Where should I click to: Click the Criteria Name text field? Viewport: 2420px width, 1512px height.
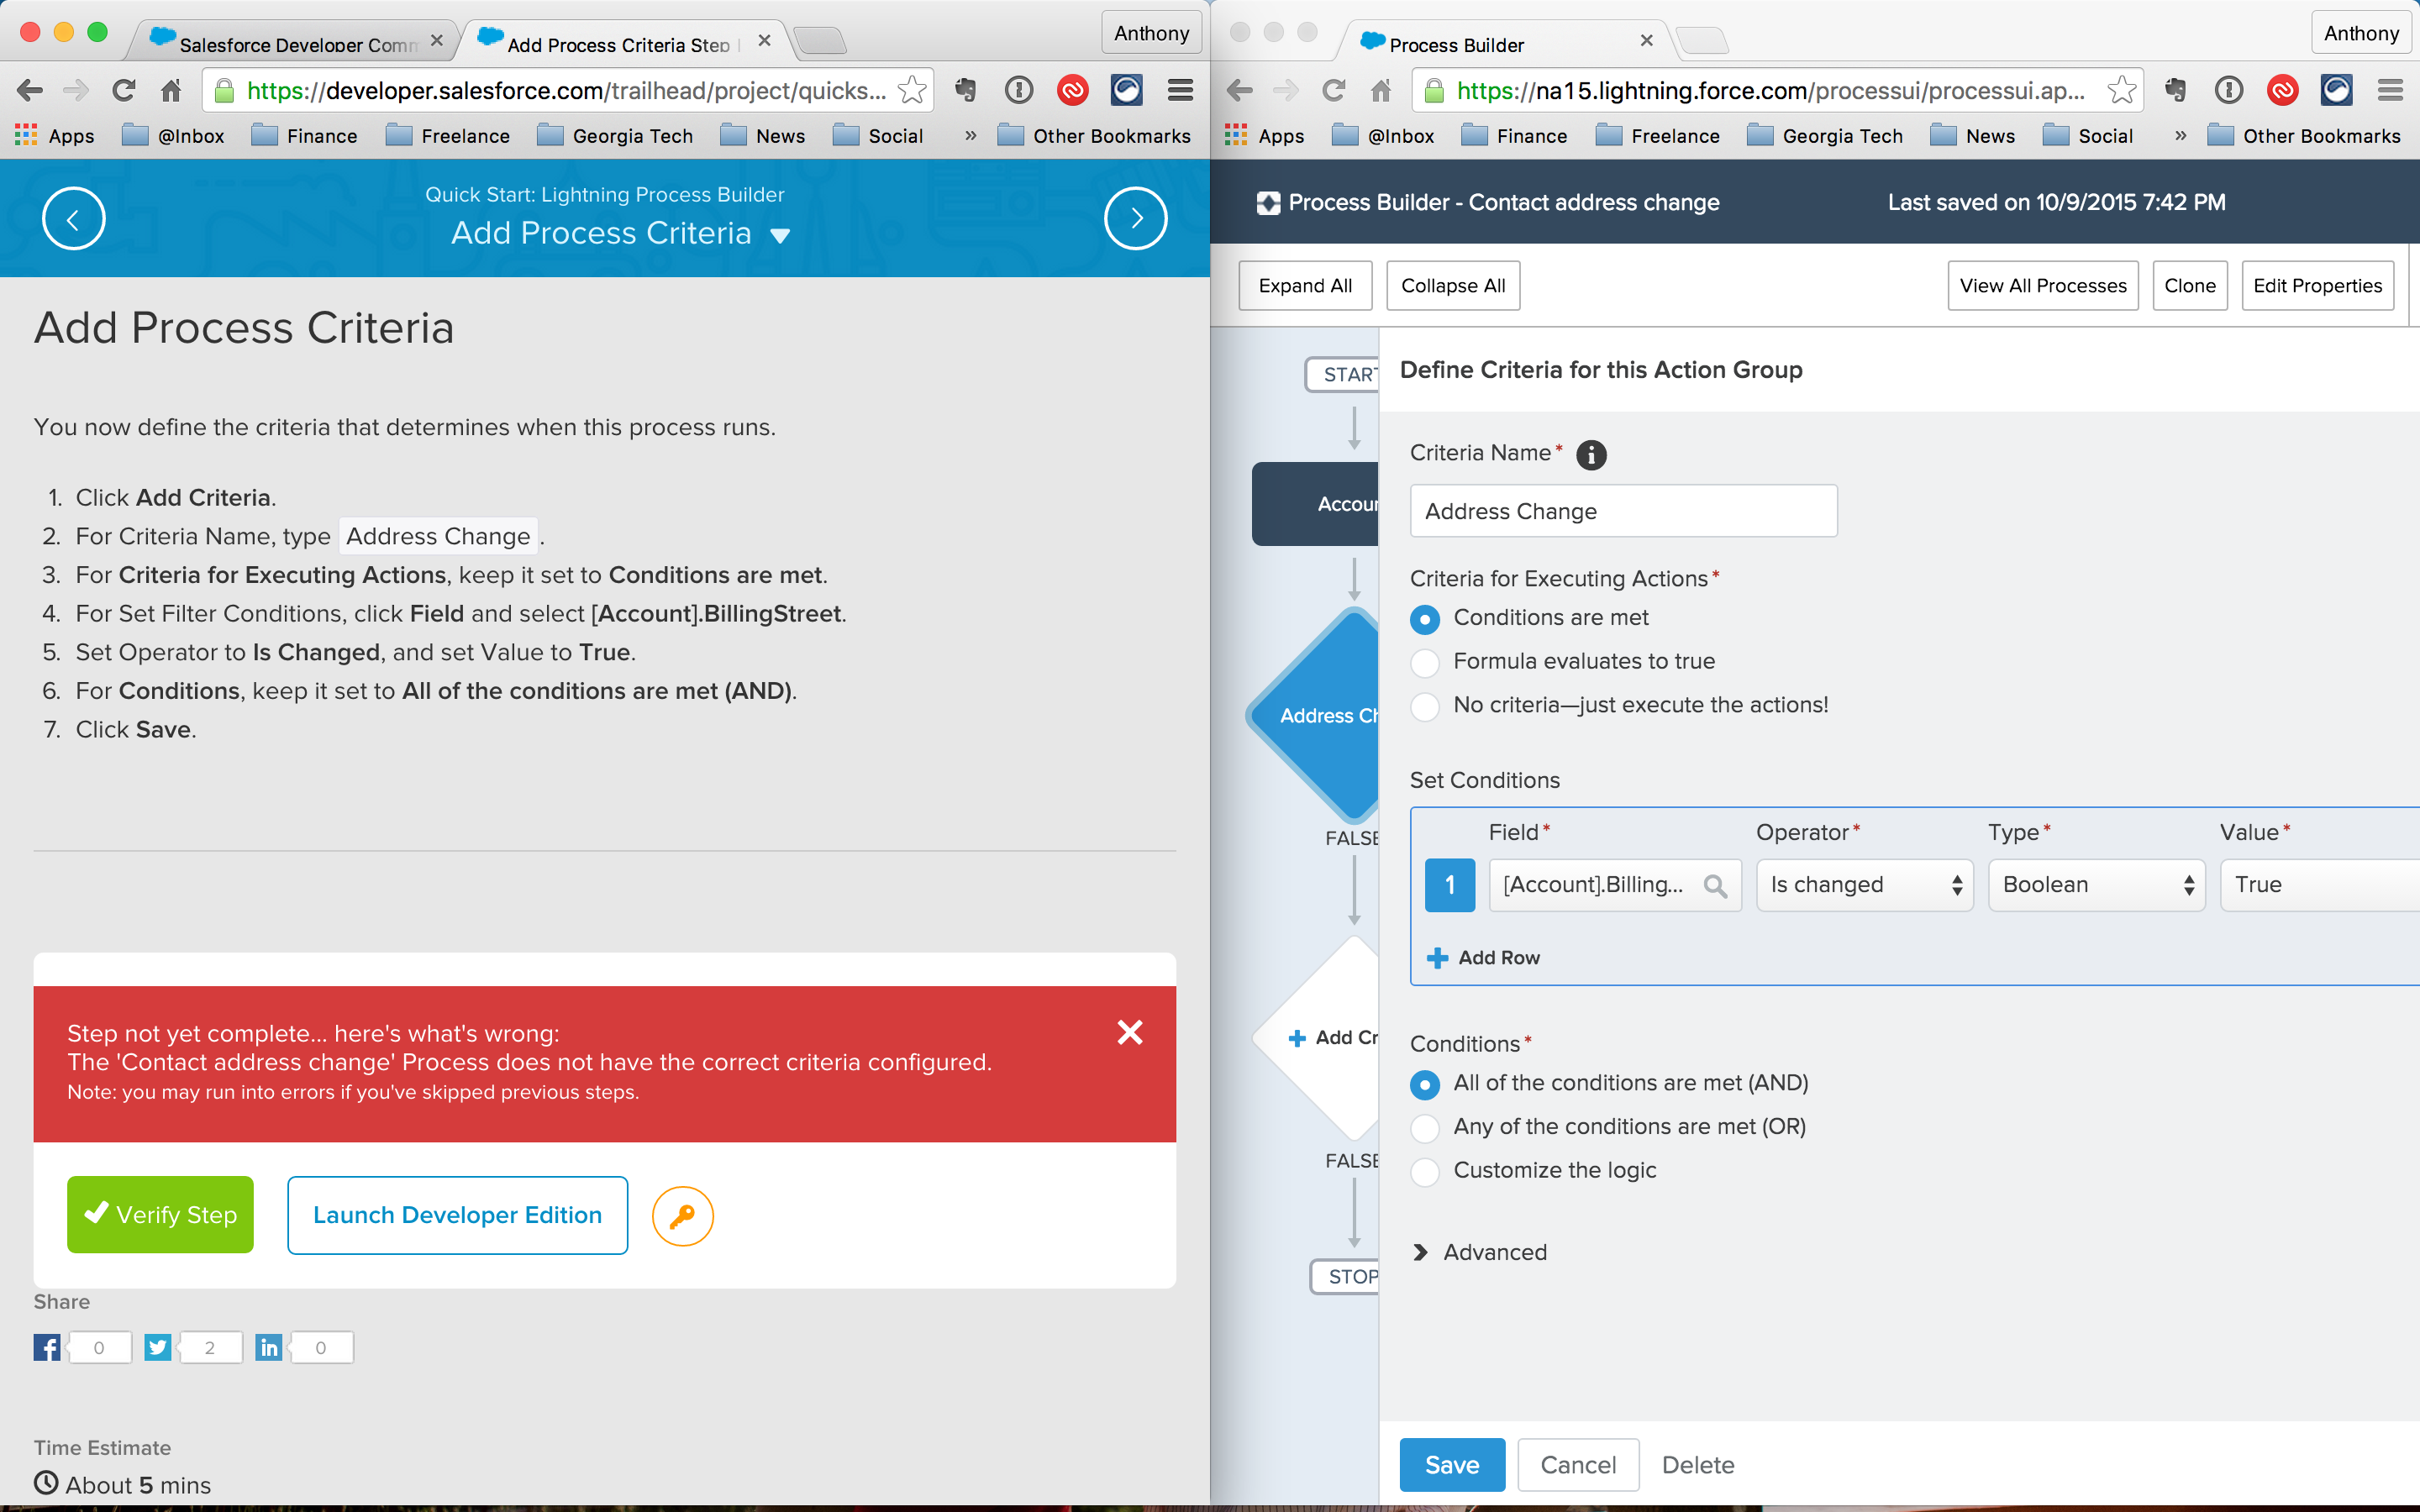point(1622,511)
